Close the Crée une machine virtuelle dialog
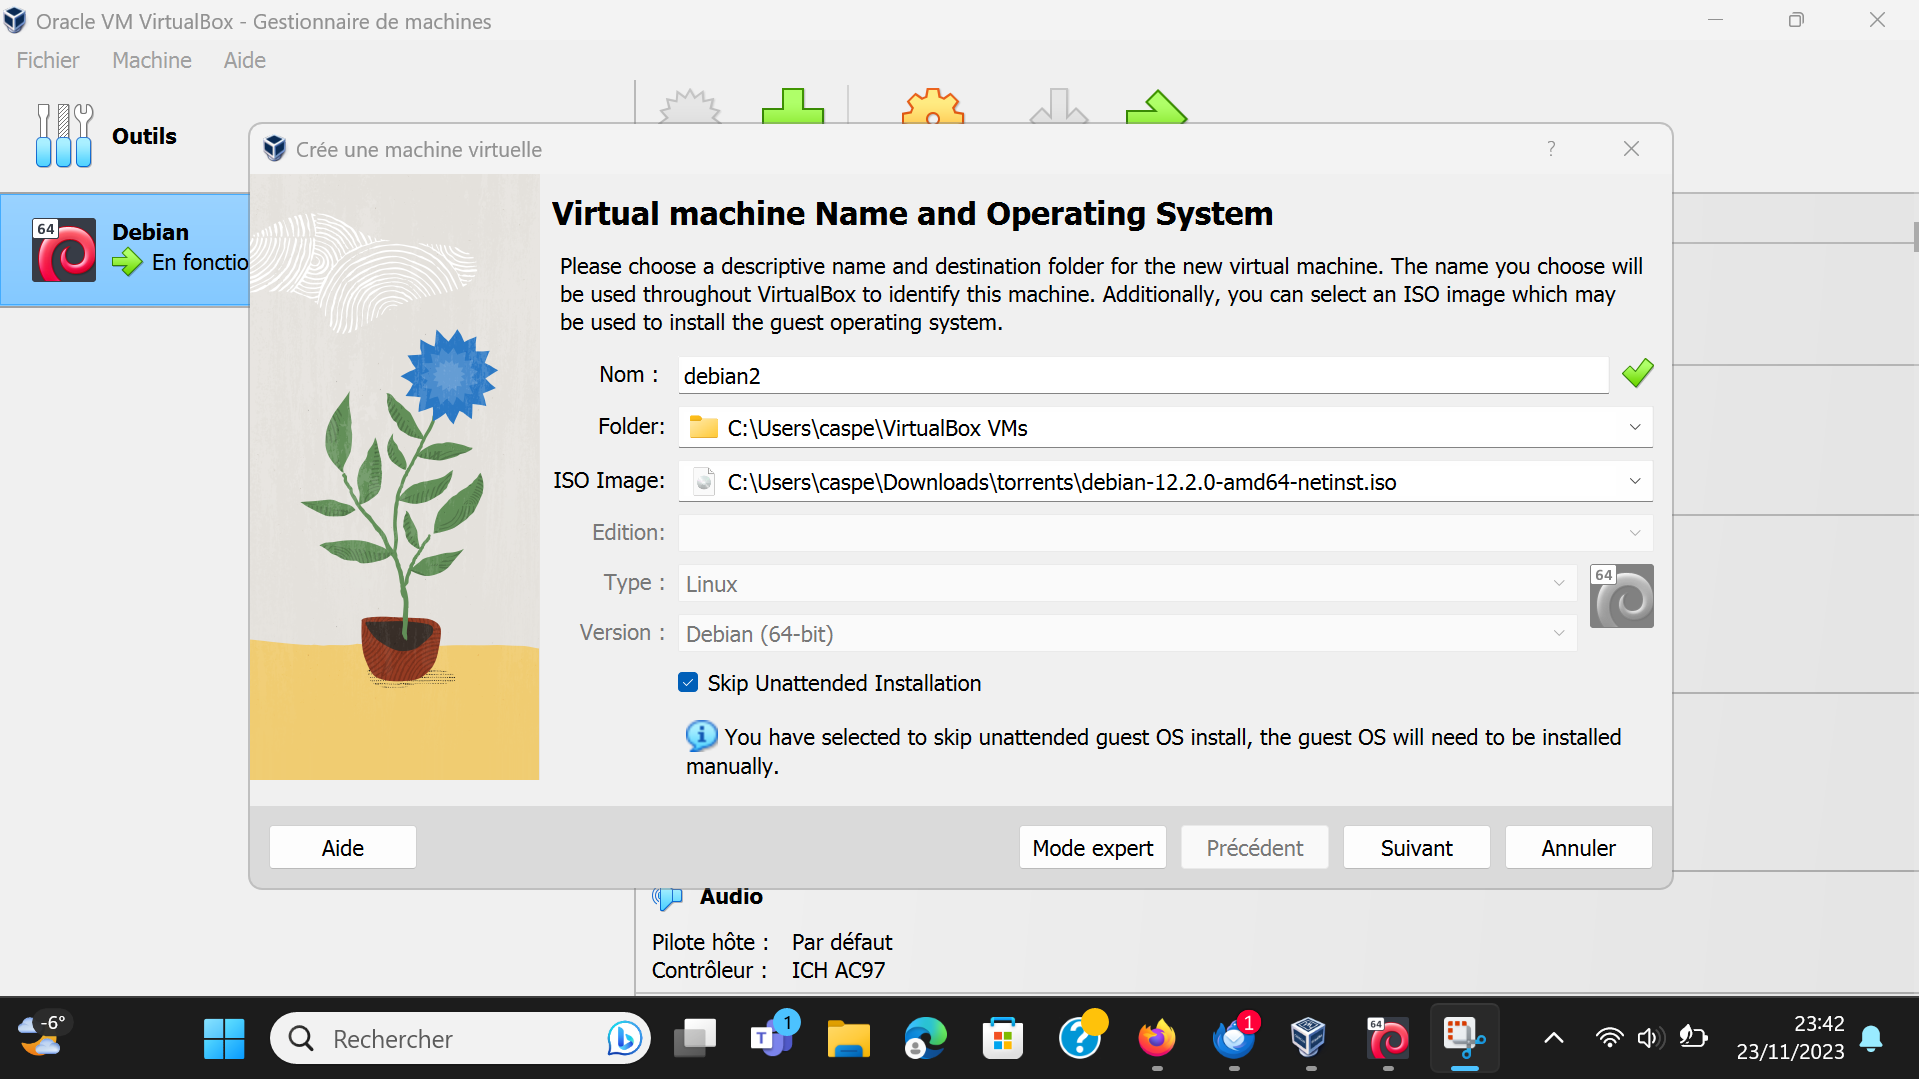The image size is (1919, 1079). coord(1631,149)
